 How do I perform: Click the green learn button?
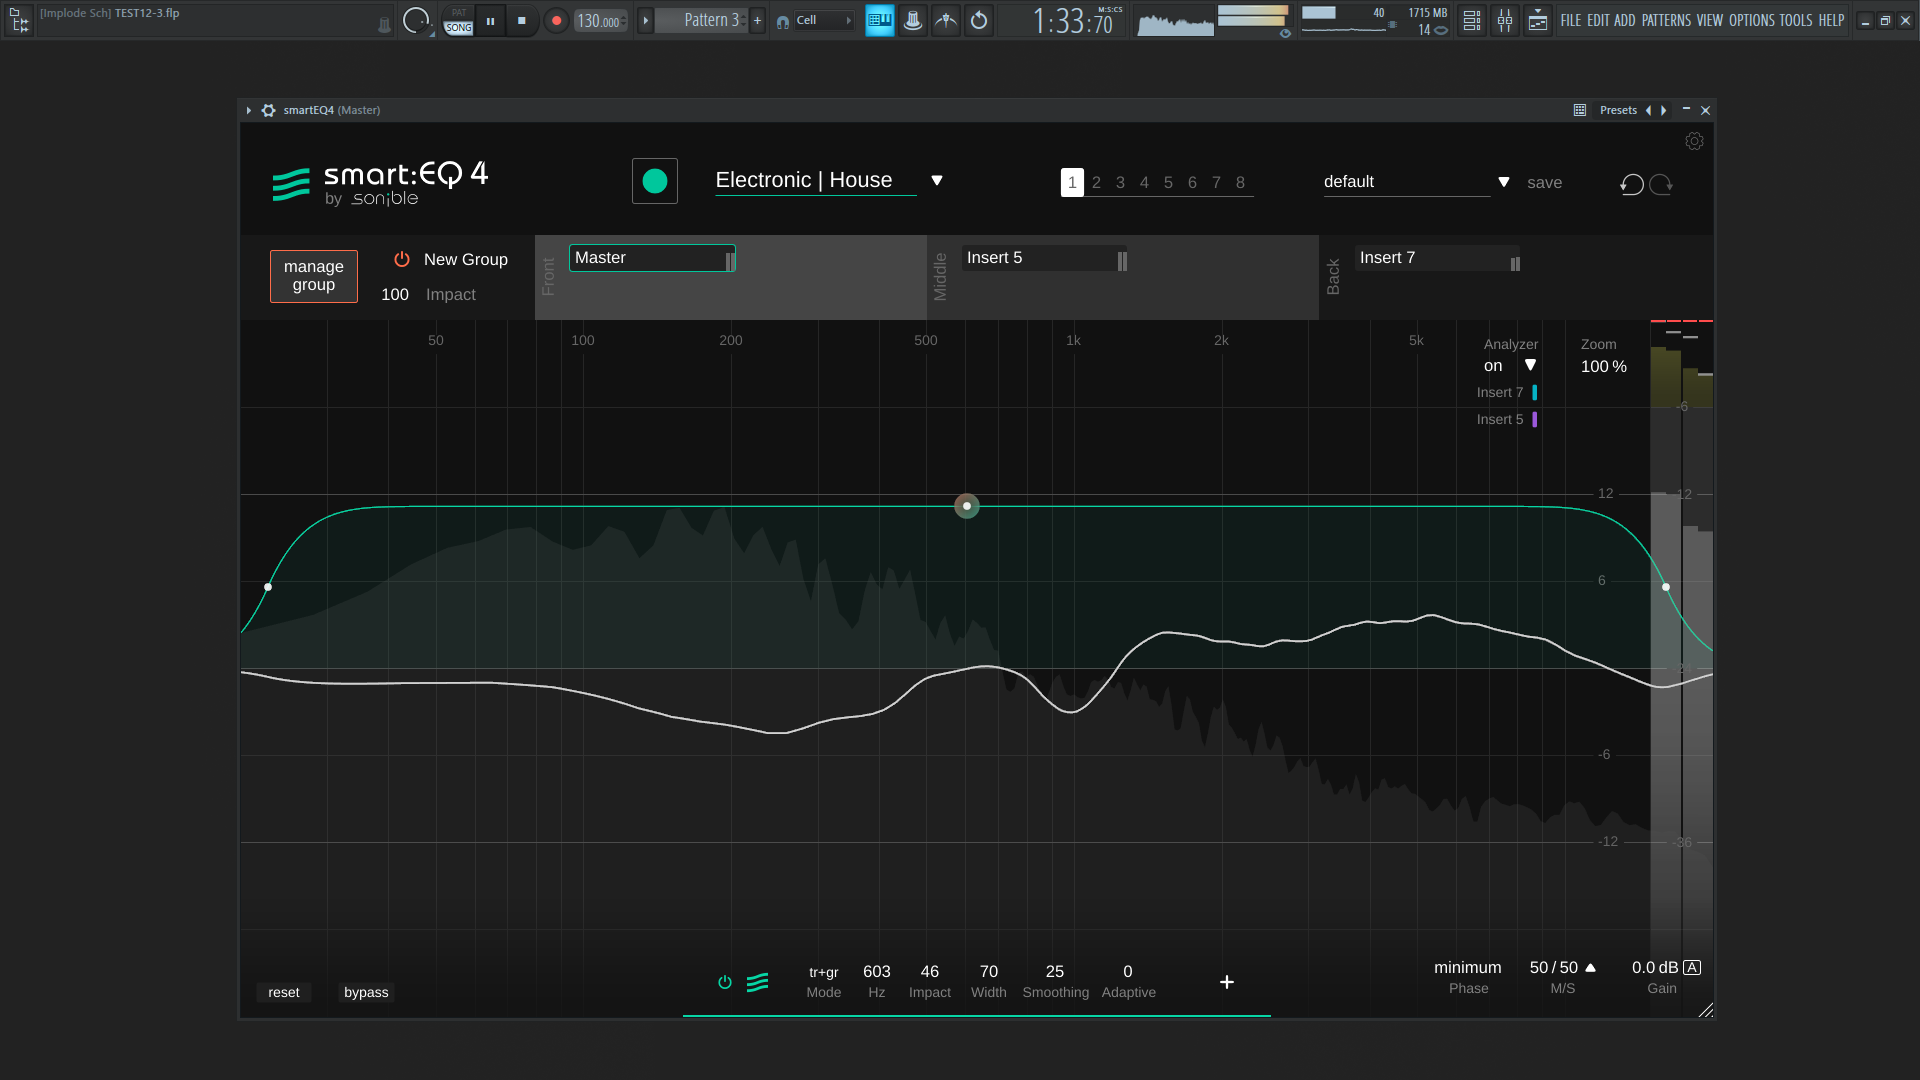(x=655, y=181)
